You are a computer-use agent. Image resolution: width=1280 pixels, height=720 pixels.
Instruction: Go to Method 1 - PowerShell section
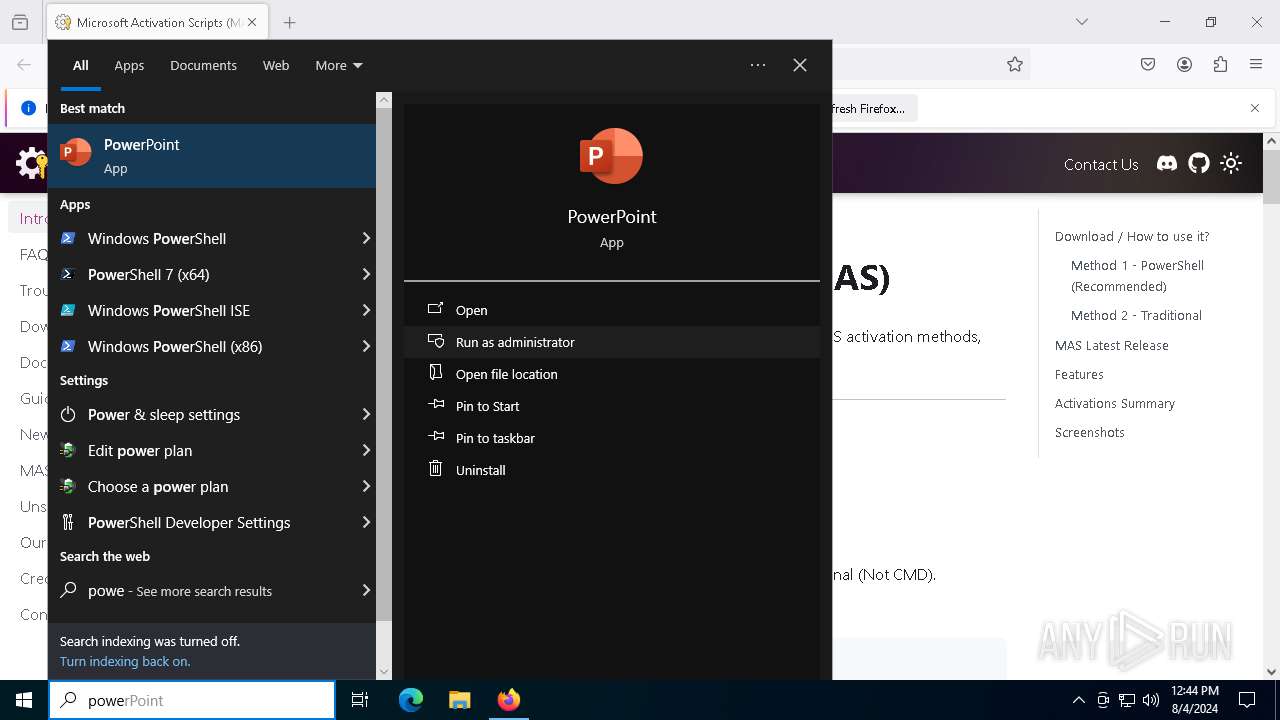pos(1137,276)
